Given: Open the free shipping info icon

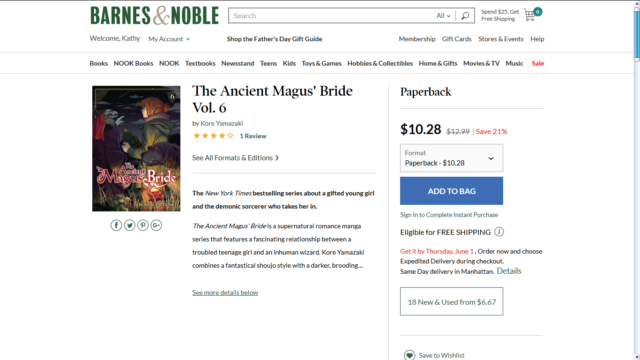Looking at the screenshot, I should (499, 232).
